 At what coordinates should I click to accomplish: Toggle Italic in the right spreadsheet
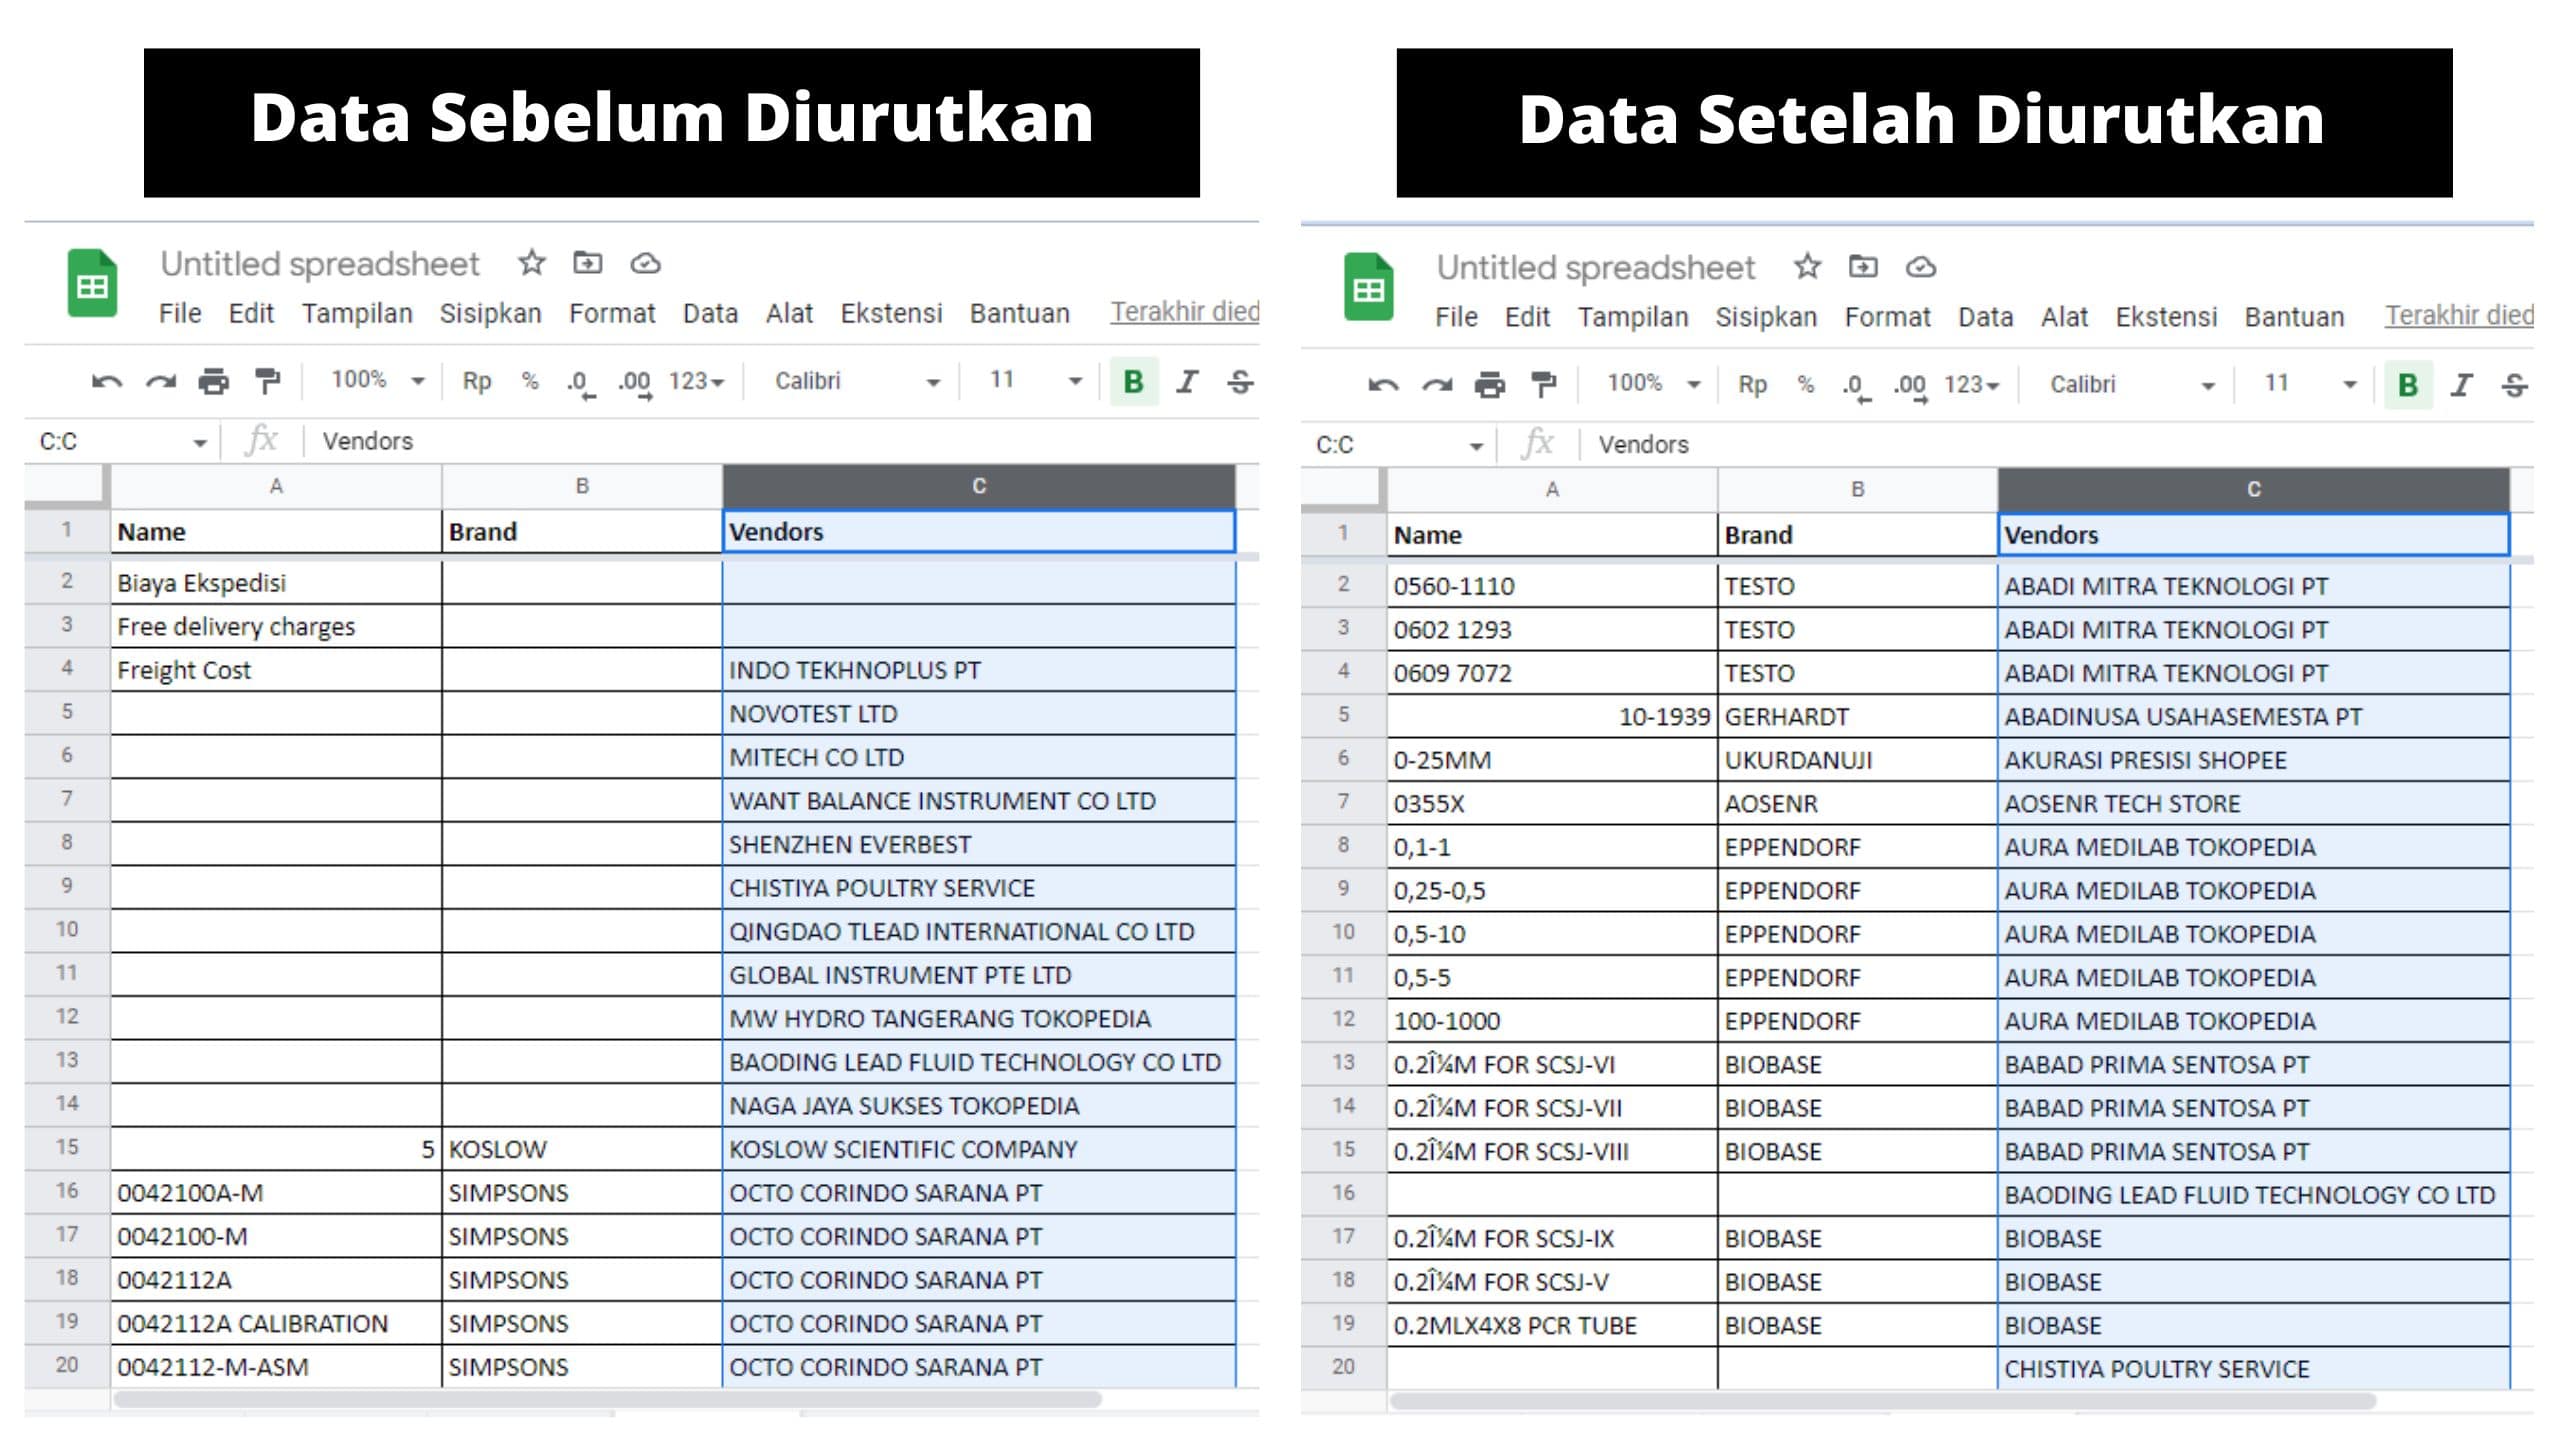pyautogui.click(x=2461, y=386)
